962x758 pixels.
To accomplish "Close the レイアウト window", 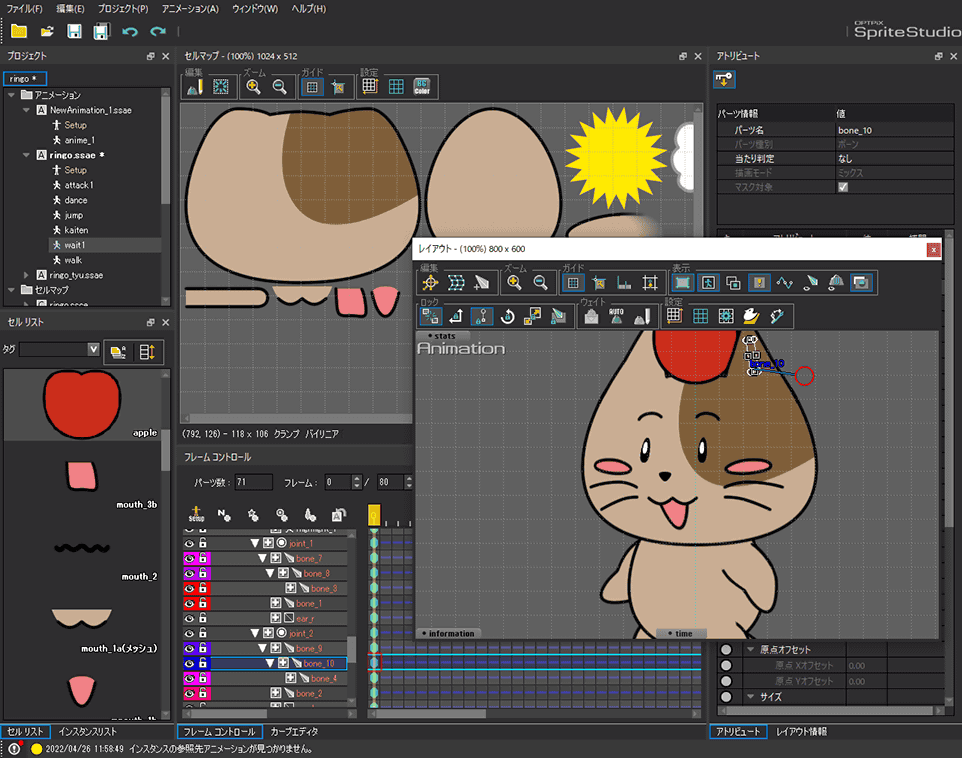I will (933, 249).
